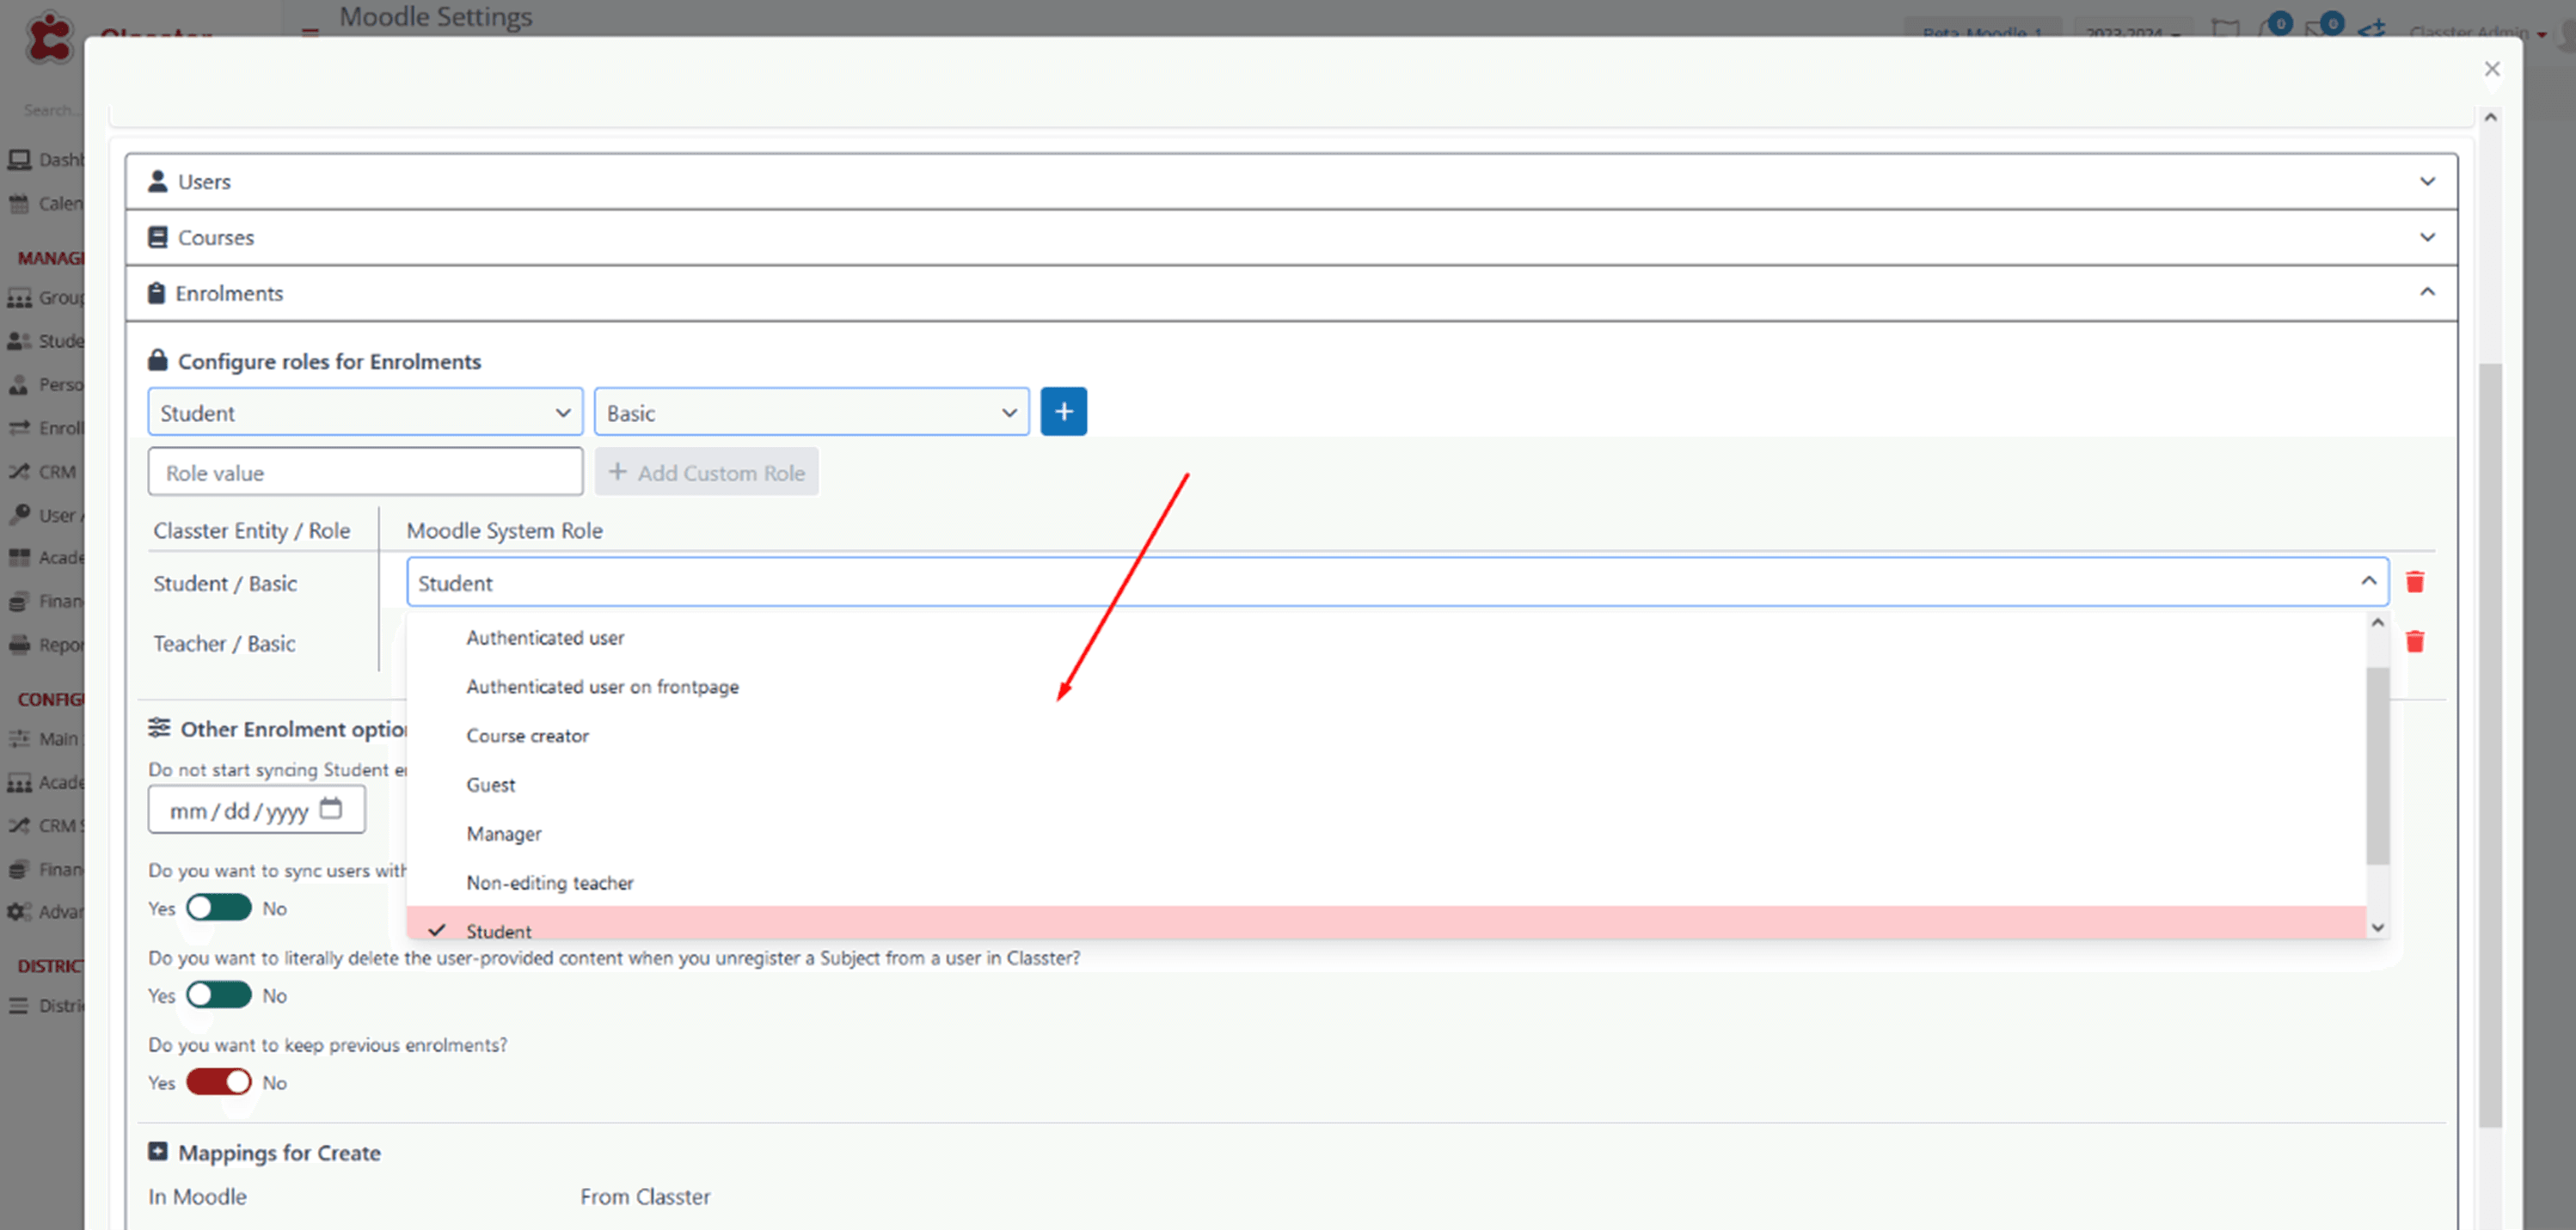Image resolution: width=2576 pixels, height=1230 pixels.
Task: Click 'Classter Entity / Role' column header
Action: tap(251, 530)
